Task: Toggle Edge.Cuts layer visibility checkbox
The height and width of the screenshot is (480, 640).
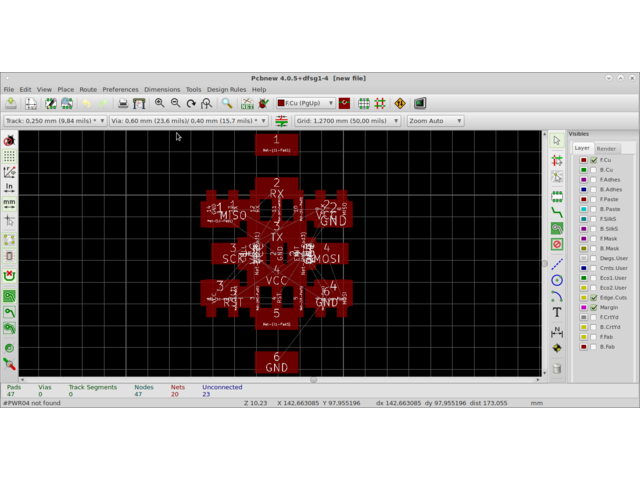Action: click(593, 298)
